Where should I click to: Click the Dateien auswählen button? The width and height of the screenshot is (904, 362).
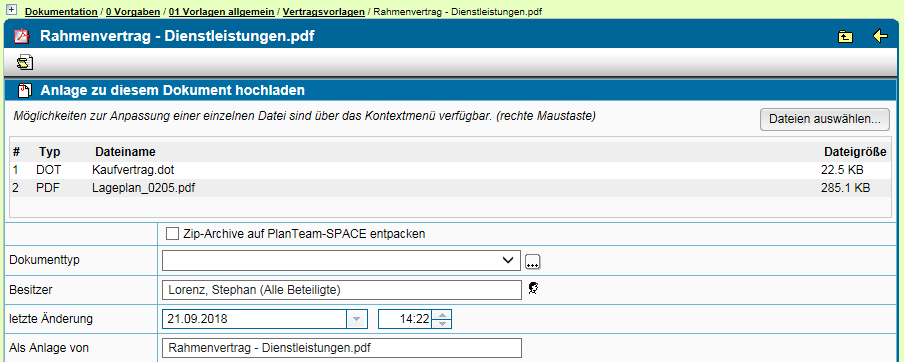coord(824,119)
